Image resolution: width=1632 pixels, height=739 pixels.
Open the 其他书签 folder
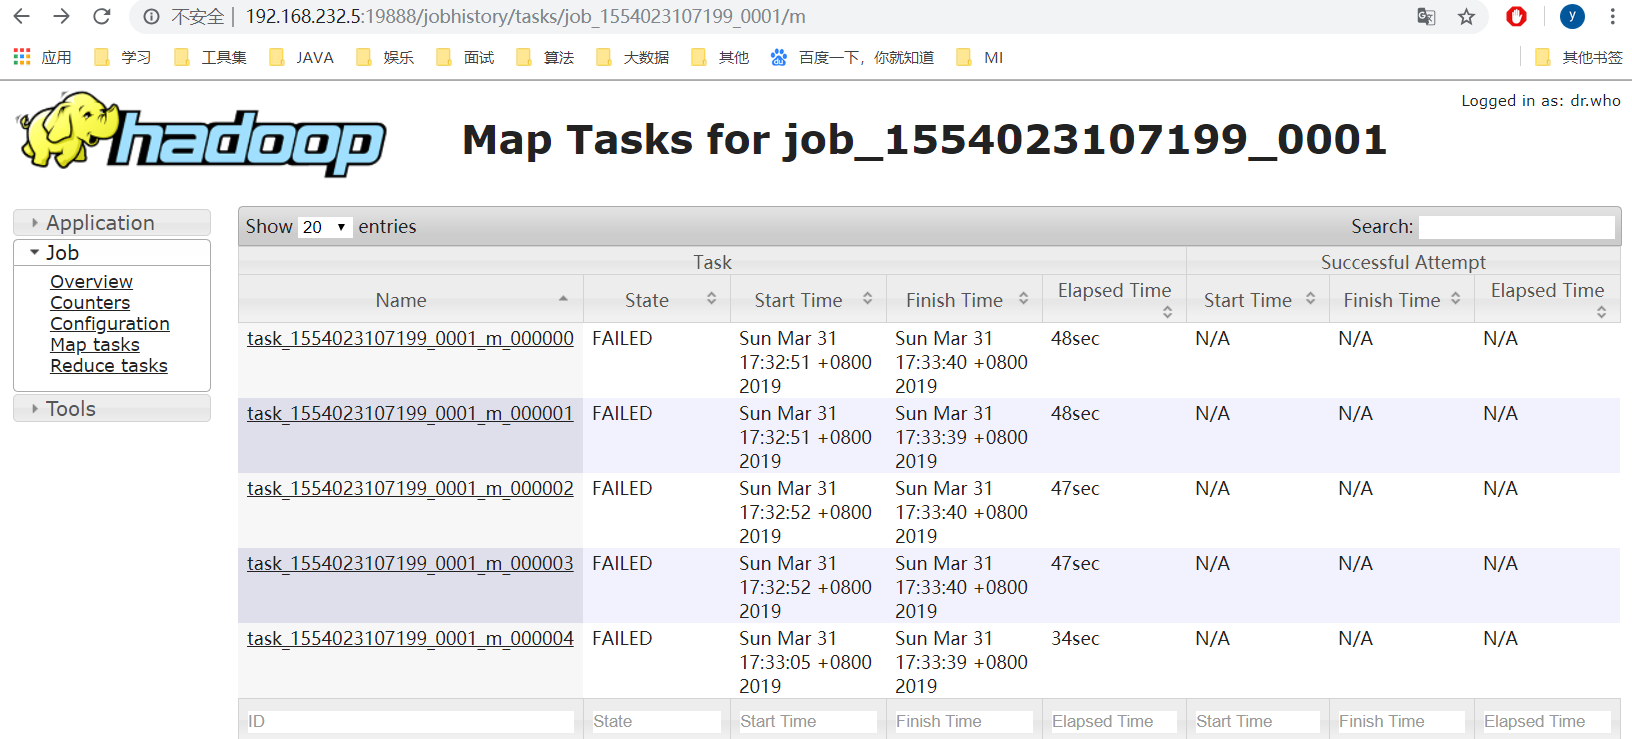pyautogui.click(x=1579, y=57)
